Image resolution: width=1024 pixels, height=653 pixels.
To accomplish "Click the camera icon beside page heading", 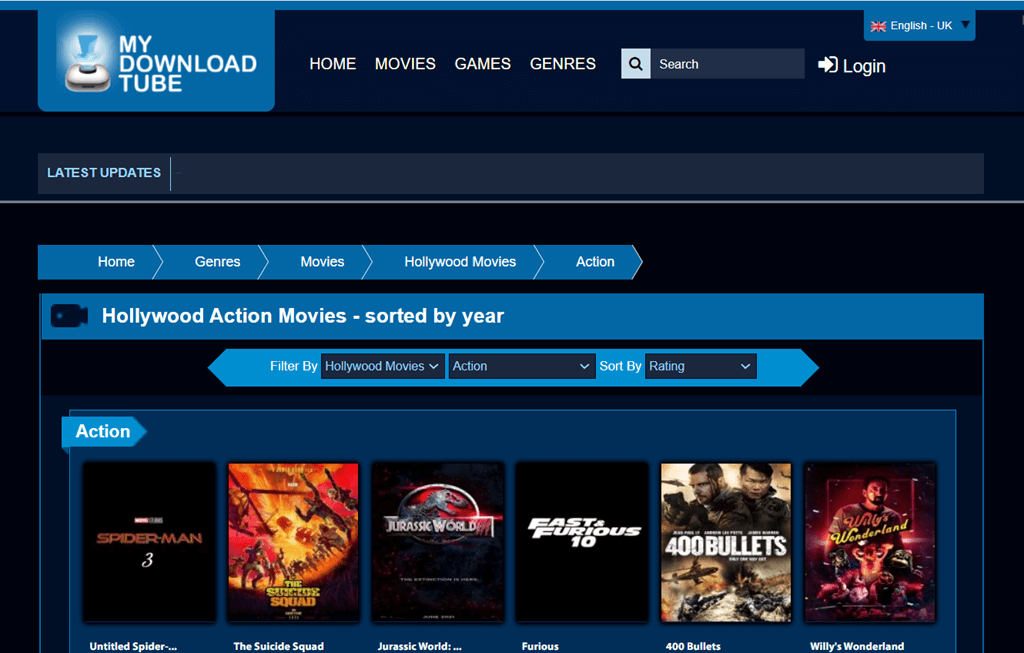I will coord(69,316).
